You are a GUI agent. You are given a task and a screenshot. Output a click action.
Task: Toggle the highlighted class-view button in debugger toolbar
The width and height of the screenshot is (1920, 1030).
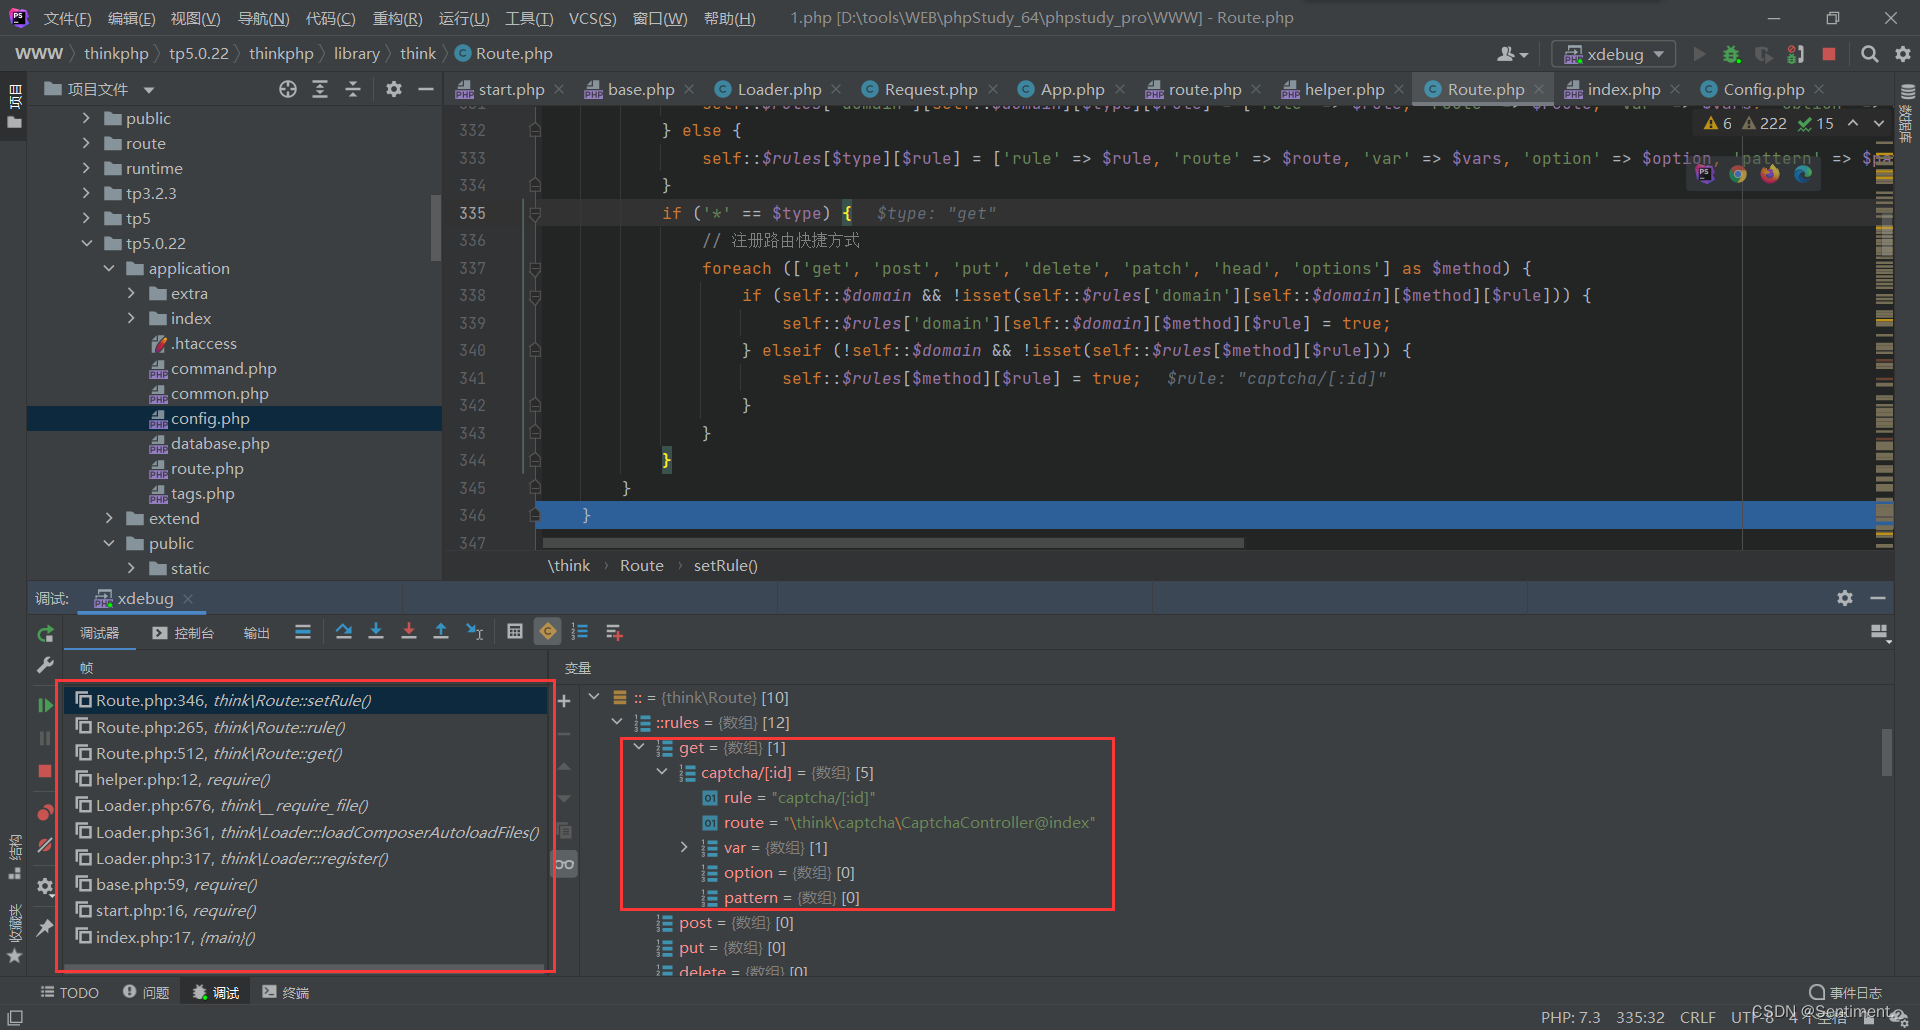[x=548, y=631]
